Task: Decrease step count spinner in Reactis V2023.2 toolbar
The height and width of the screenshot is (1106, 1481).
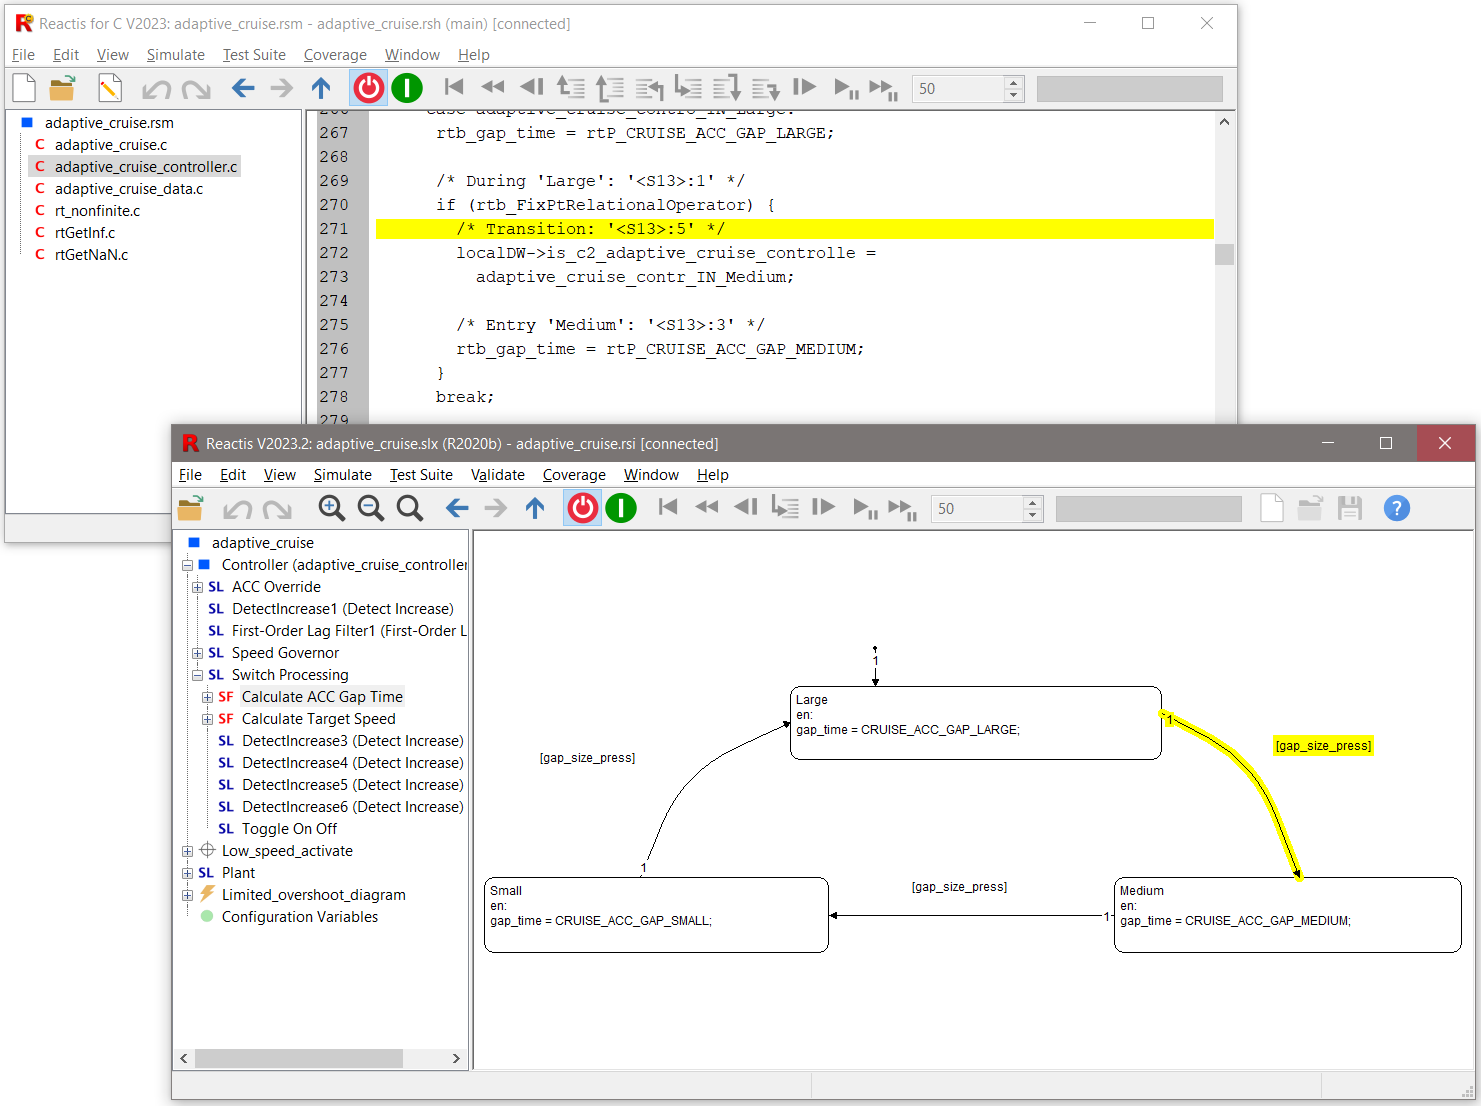Action: point(1033,515)
